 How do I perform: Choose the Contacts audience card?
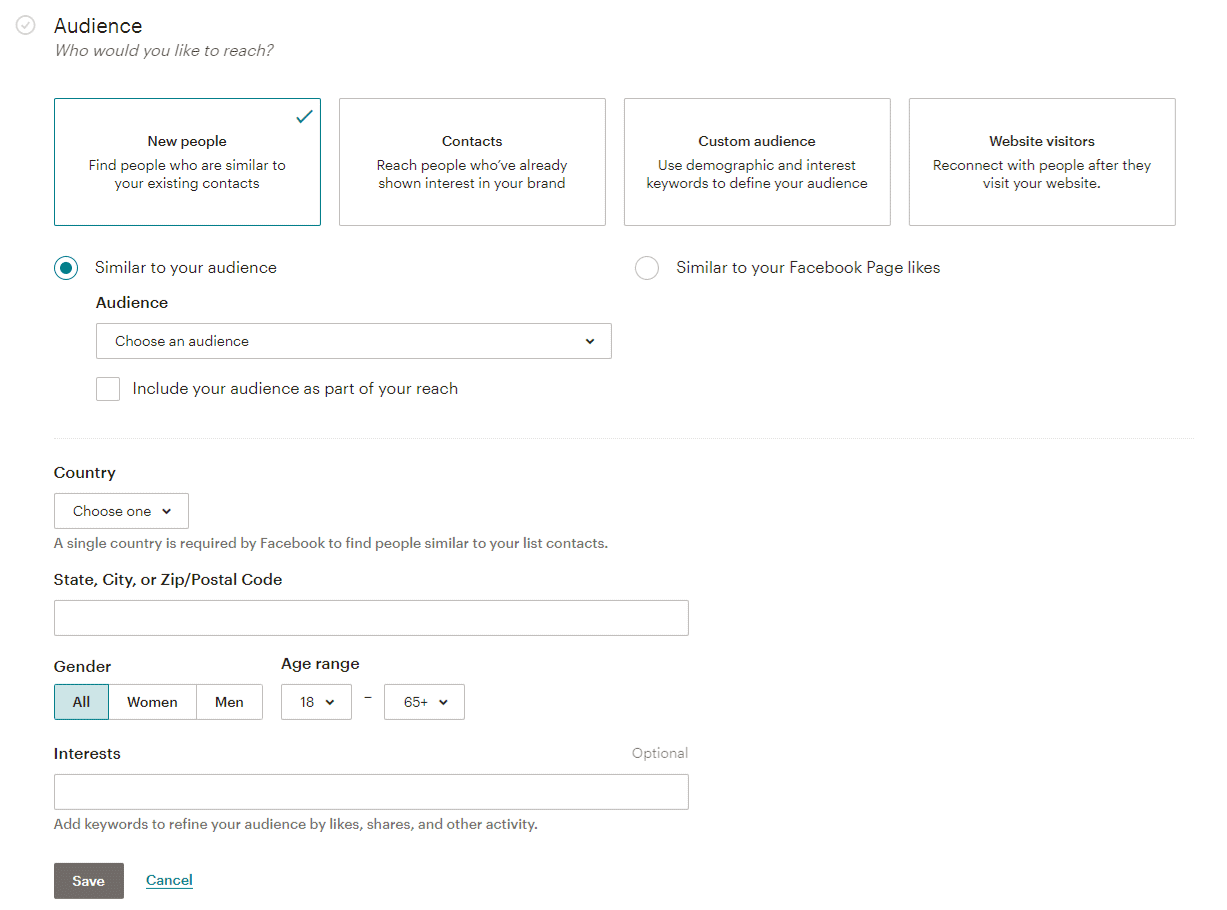coord(472,162)
